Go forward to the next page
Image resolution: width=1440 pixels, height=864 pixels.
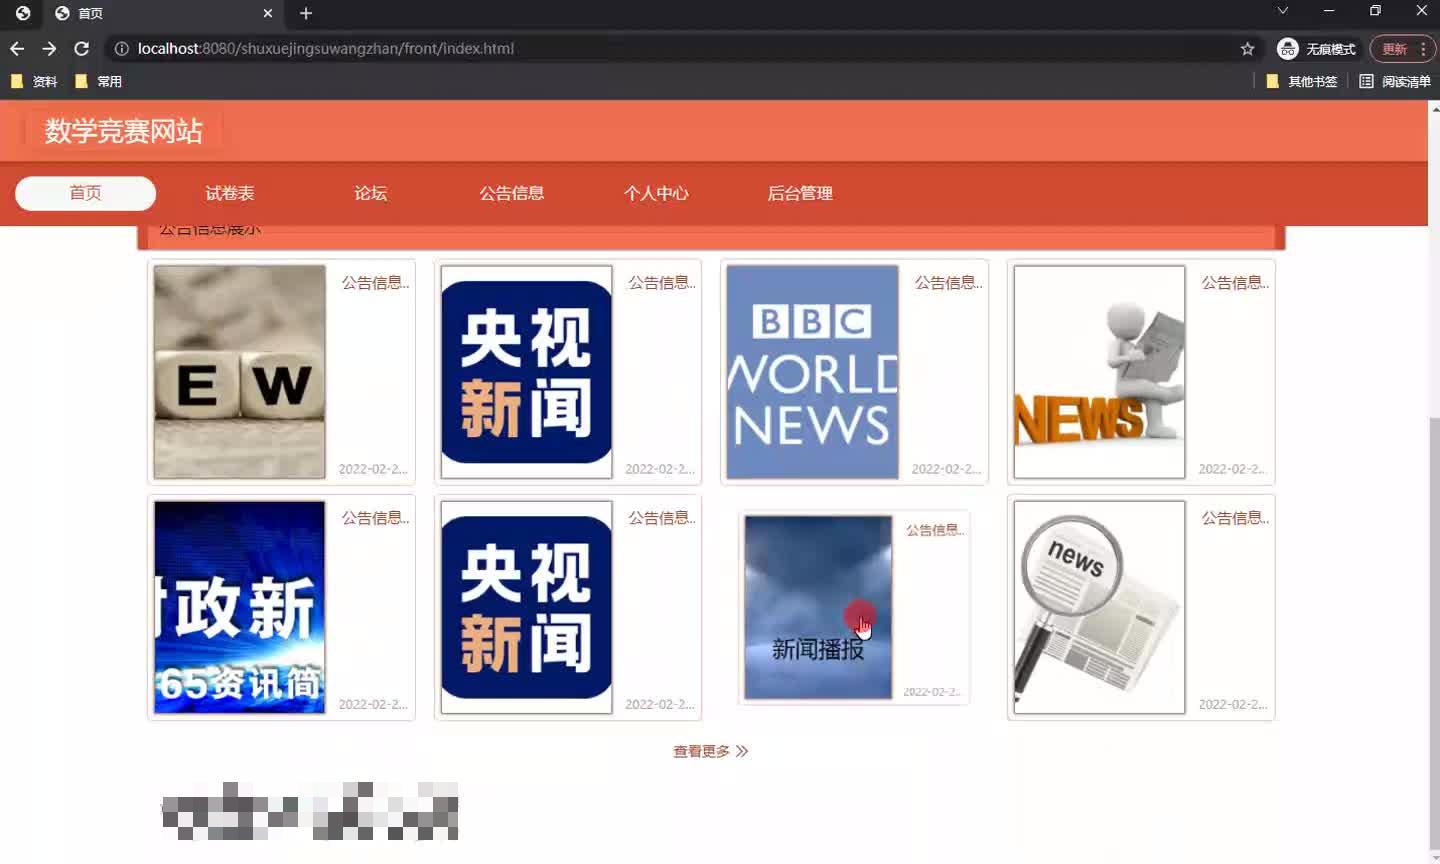click(49, 48)
